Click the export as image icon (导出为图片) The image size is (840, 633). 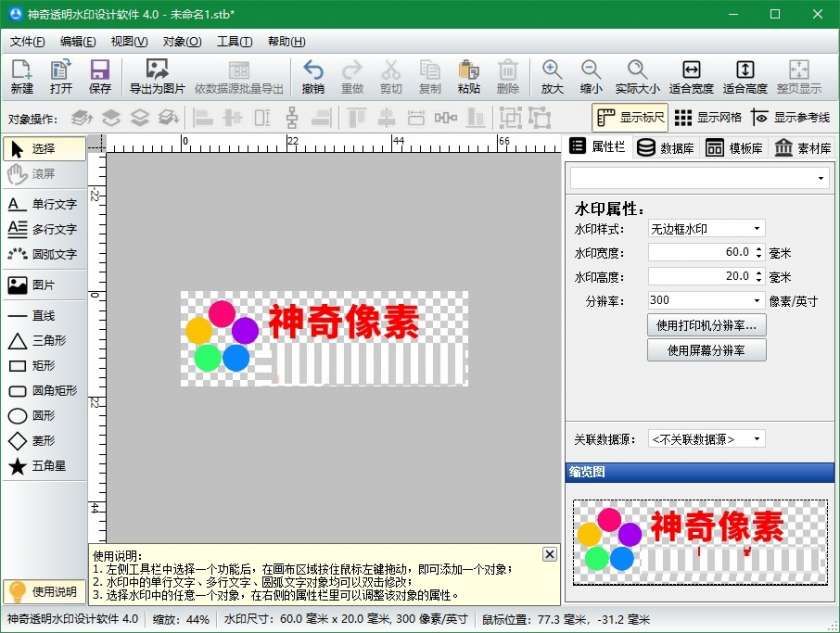(x=157, y=76)
